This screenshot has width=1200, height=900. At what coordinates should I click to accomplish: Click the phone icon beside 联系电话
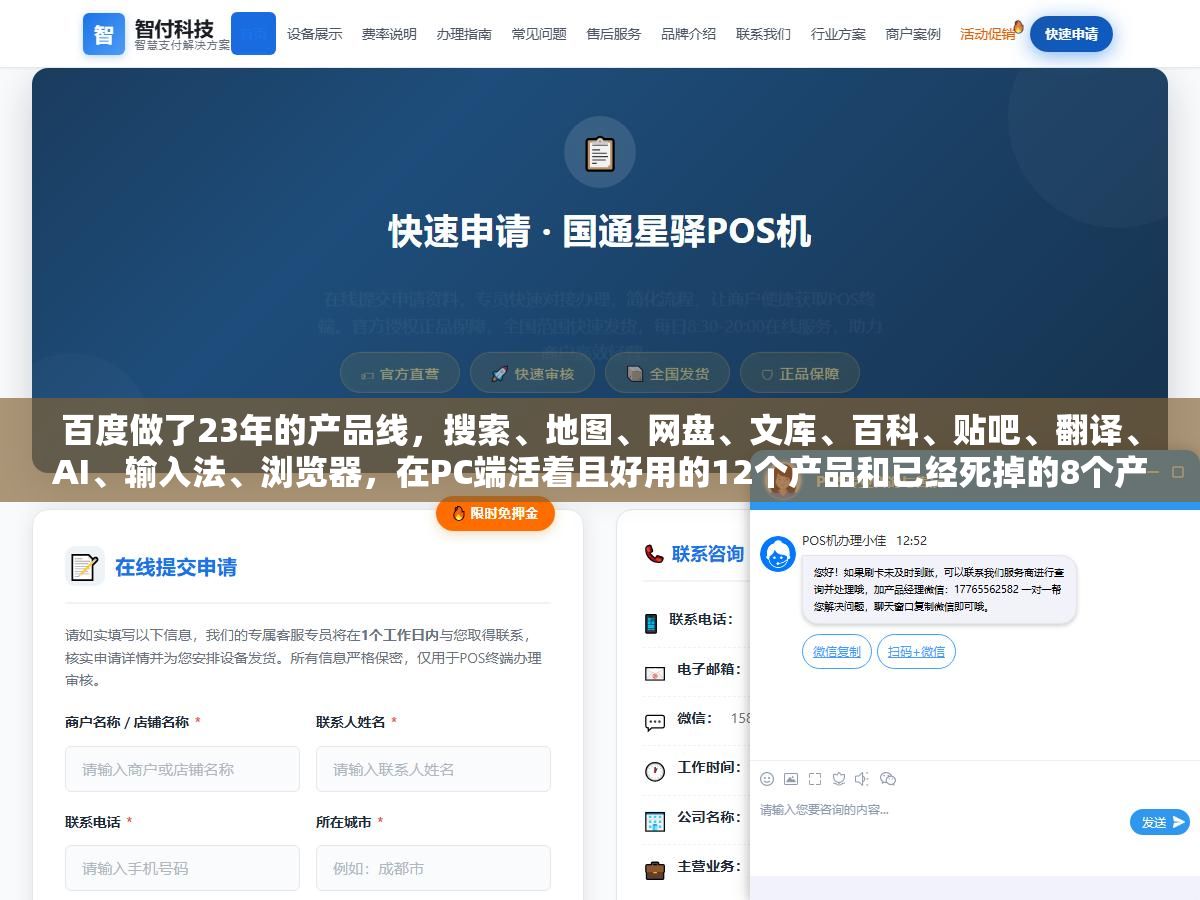pos(651,623)
